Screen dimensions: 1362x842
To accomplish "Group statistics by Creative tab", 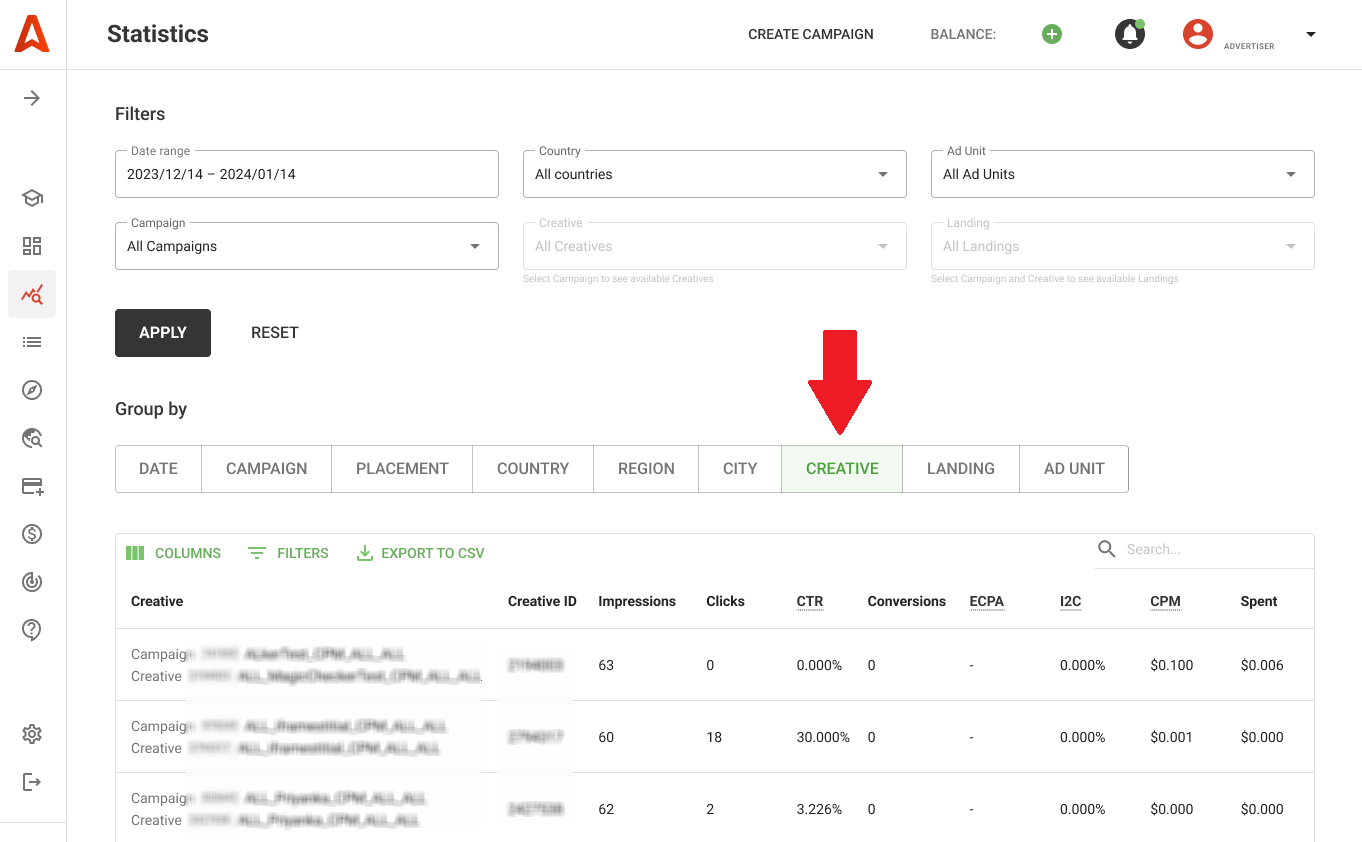I will coord(842,468).
